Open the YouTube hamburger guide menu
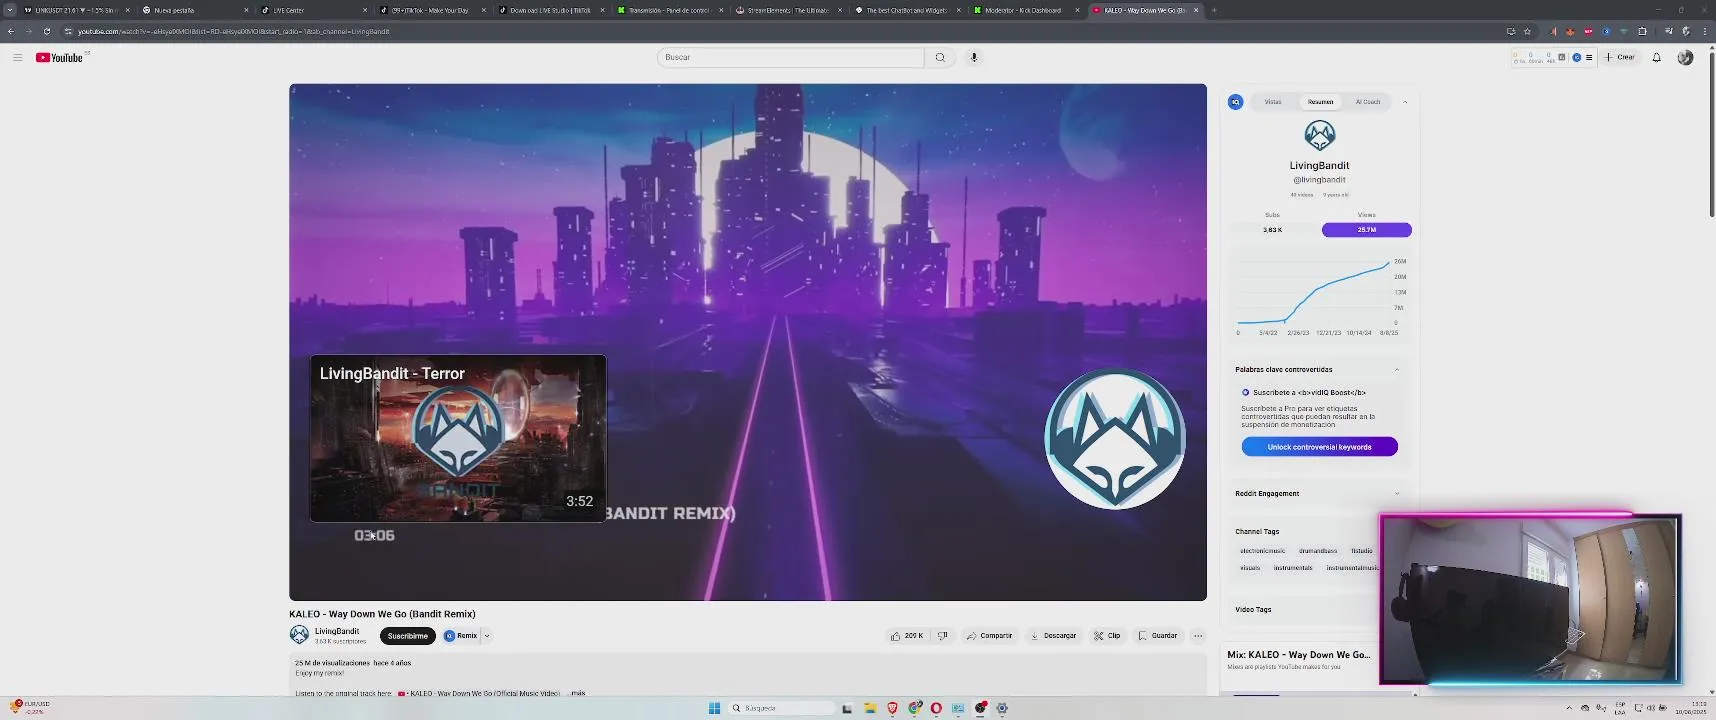This screenshot has width=1716, height=720. tap(17, 57)
